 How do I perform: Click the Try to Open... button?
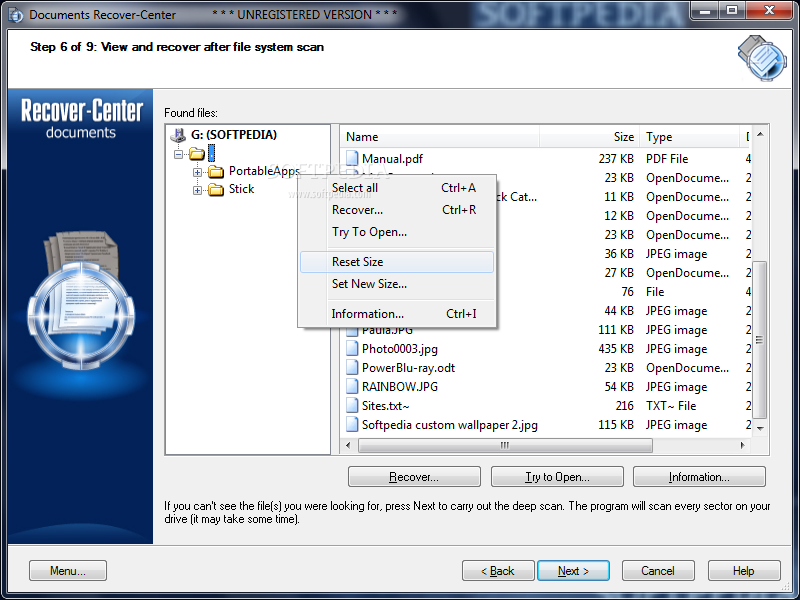[x=557, y=477]
